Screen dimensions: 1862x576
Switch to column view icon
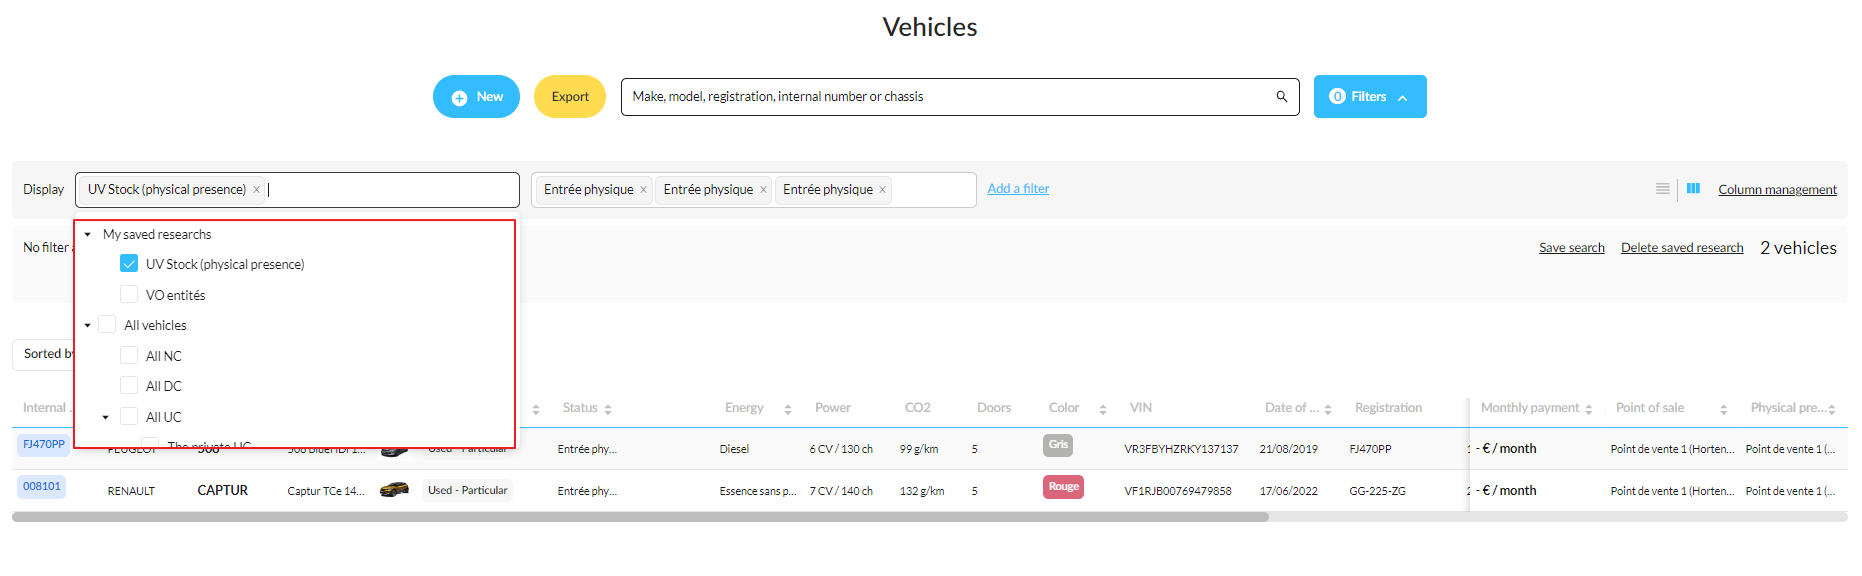coord(1693,188)
